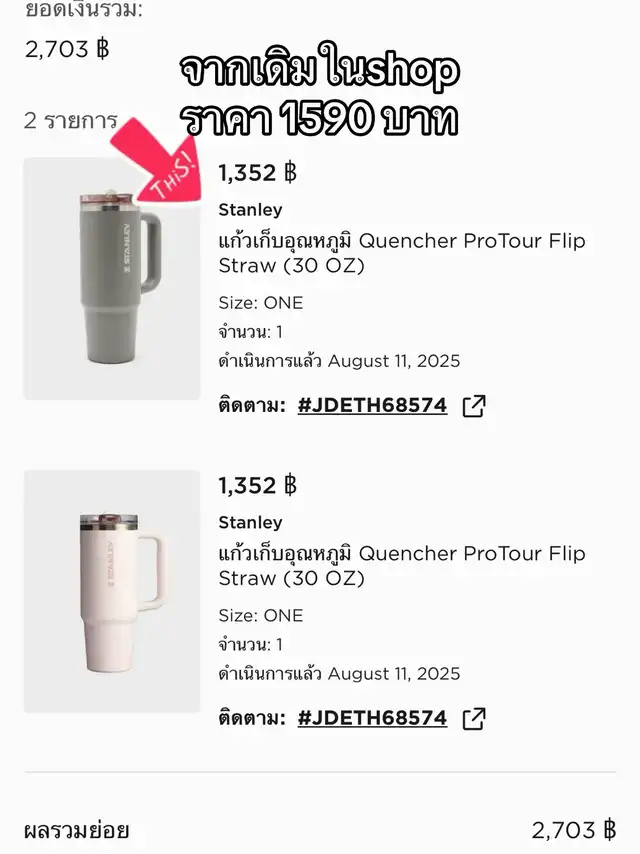Open second Quencher ProTour Flip Straw product title
Image resolution: width=640 pixels, height=854 pixels.
pos(402,565)
